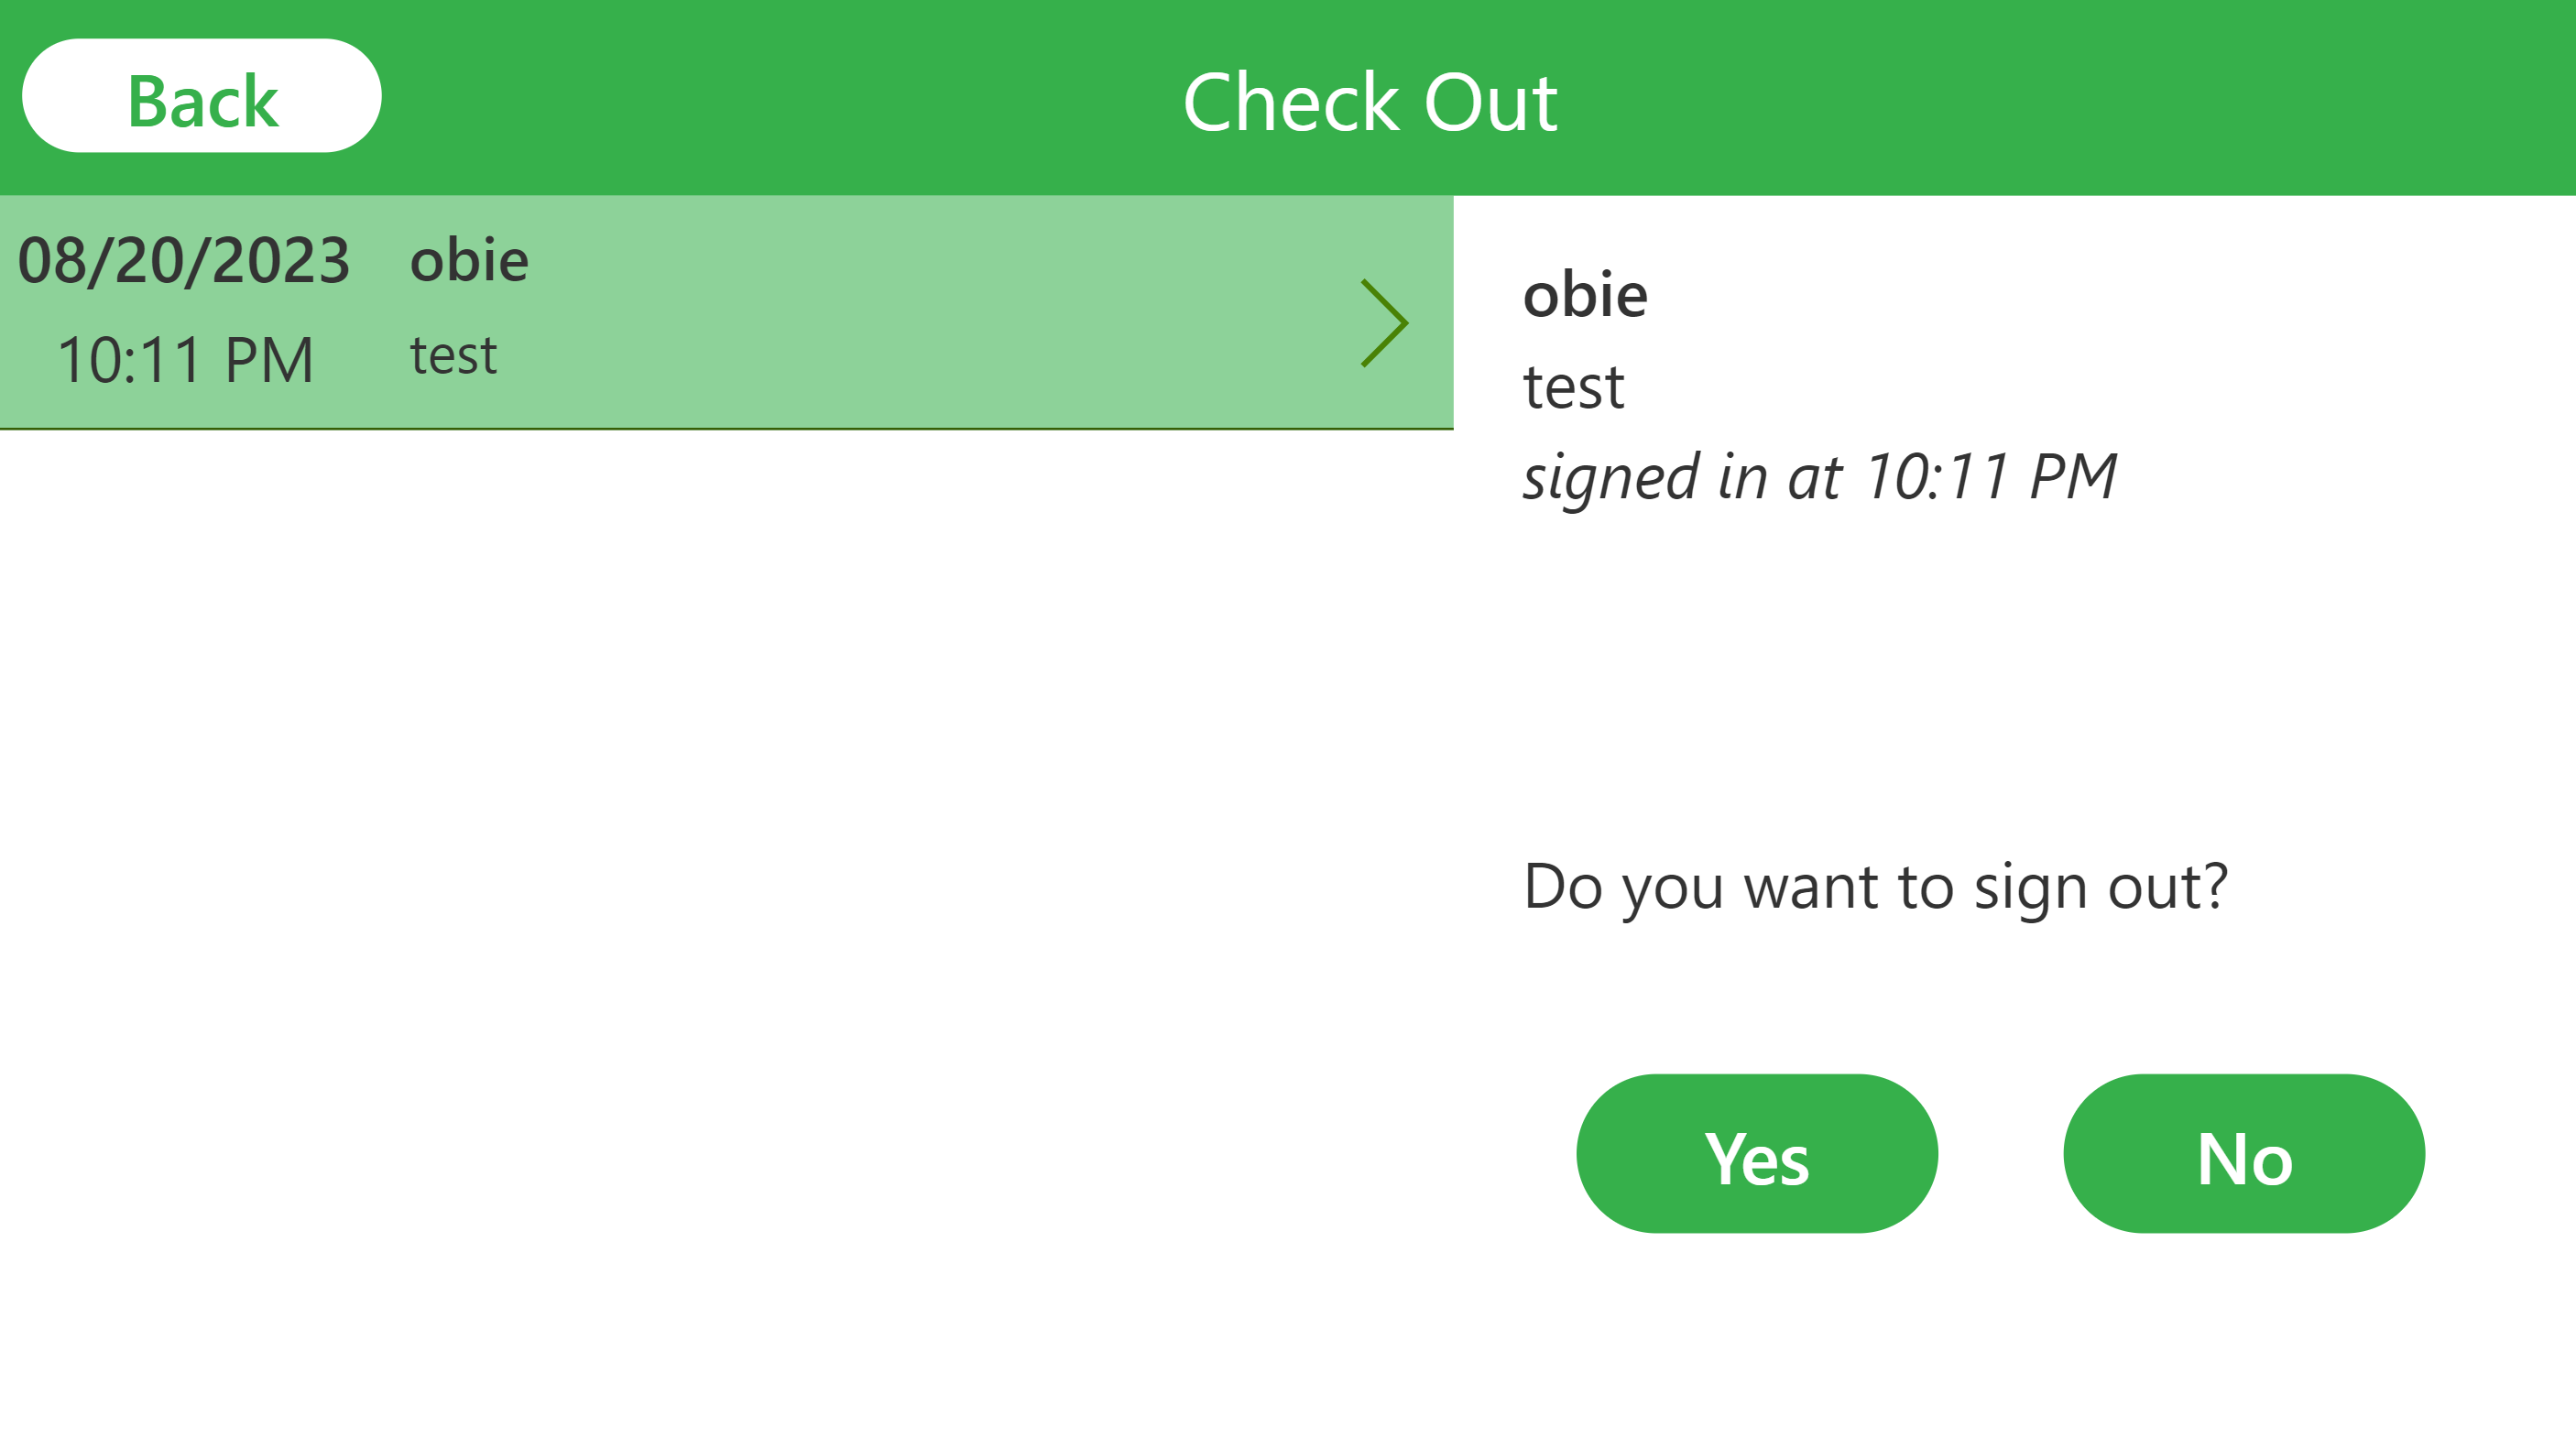Expand the obie entry chevron arrow
Image resolution: width=2576 pixels, height=1449 pixels.
(x=1384, y=323)
